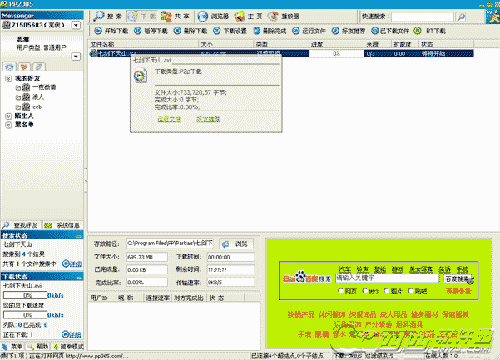This screenshot has height=360, width=500.
Task: Click the Add toolbar button after Run File
Action: [x=349, y=31]
